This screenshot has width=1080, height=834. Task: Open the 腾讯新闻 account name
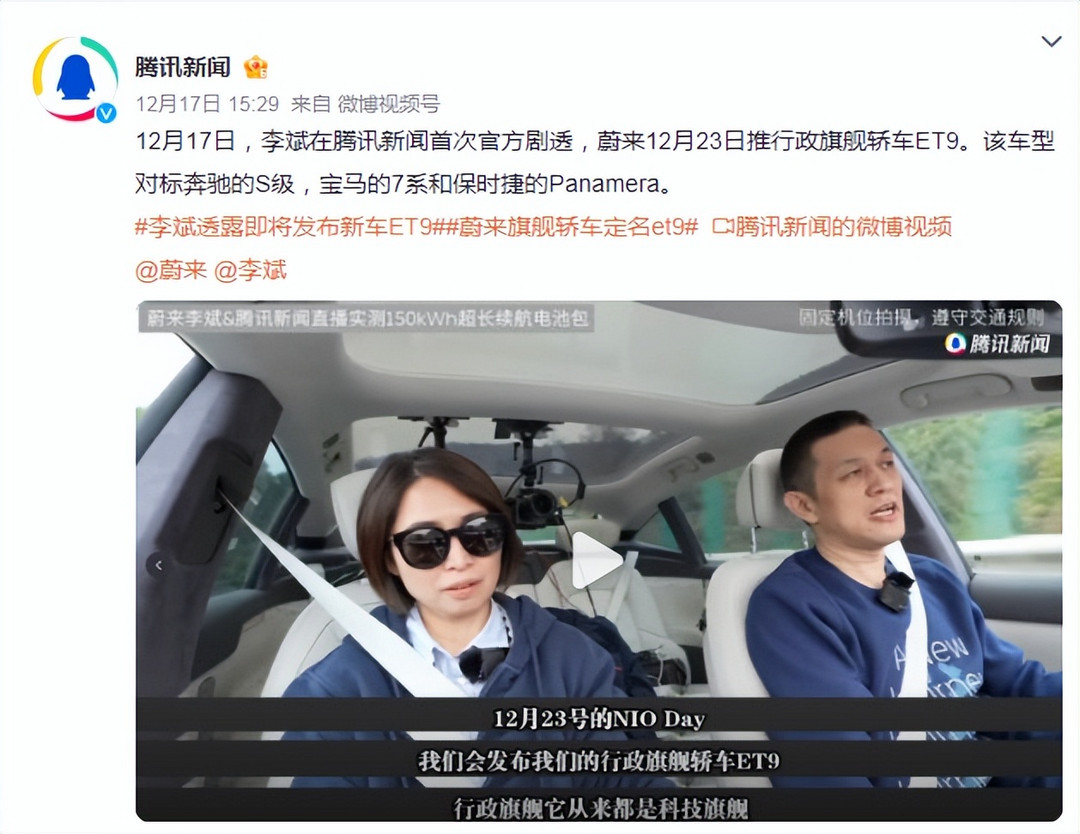[x=183, y=67]
